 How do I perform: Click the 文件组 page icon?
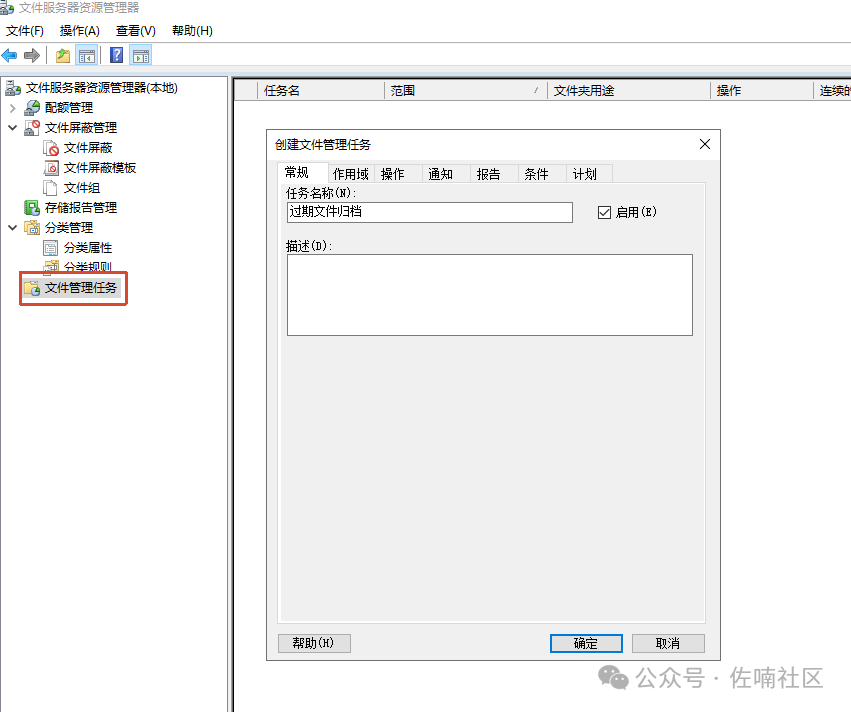click(50, 188)
